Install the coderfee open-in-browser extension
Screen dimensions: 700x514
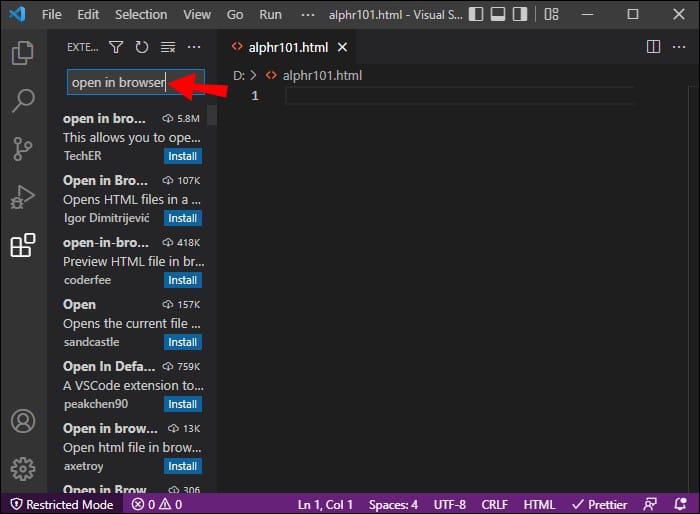(x=182, y=280)
